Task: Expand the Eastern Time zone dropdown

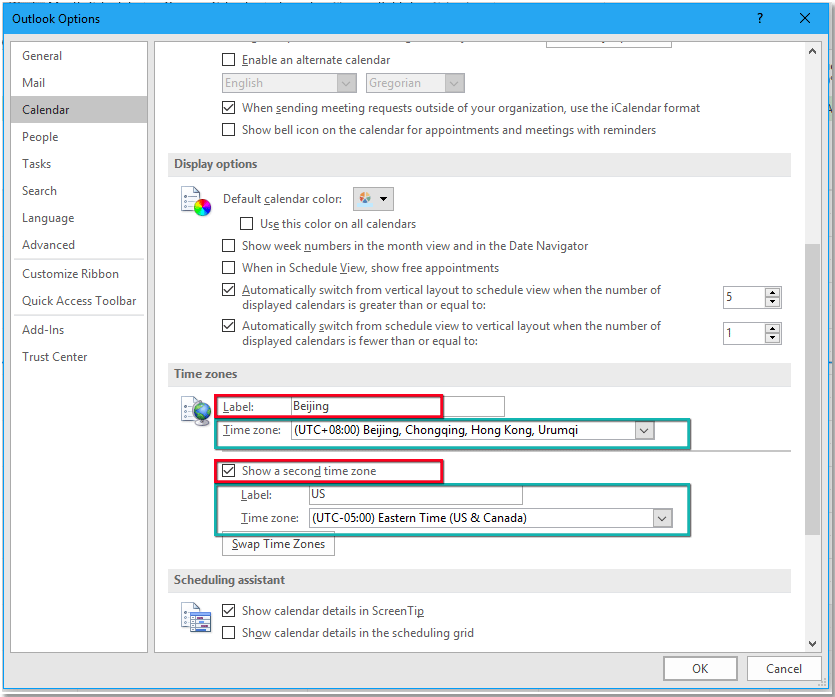Action: pos(661,518)
